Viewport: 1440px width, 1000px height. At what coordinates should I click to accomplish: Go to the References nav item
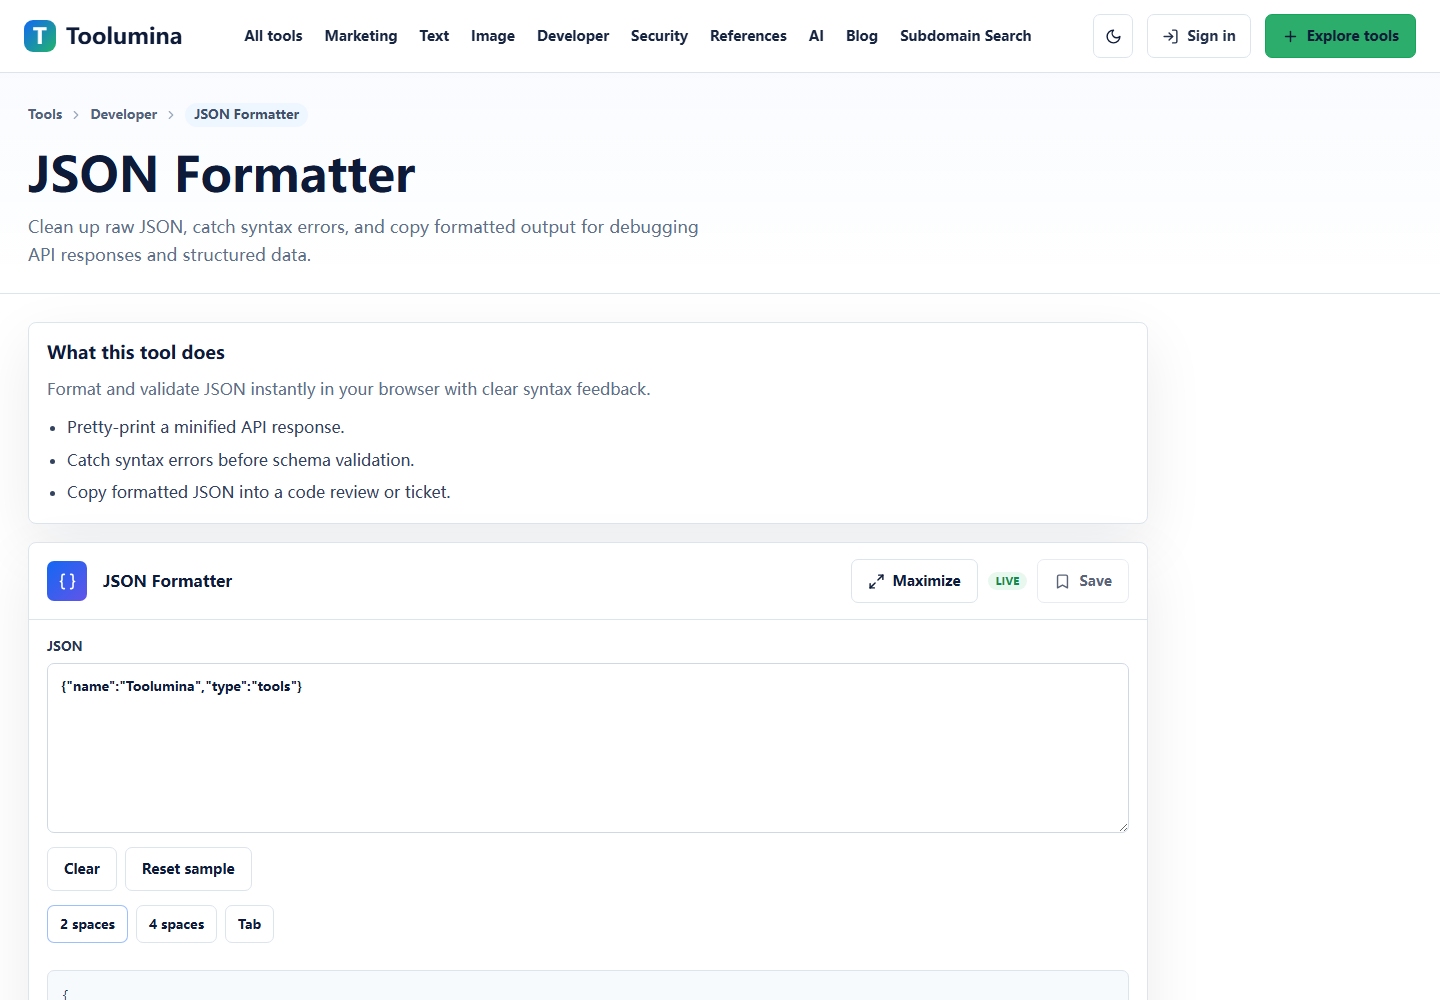pos(748,36)
